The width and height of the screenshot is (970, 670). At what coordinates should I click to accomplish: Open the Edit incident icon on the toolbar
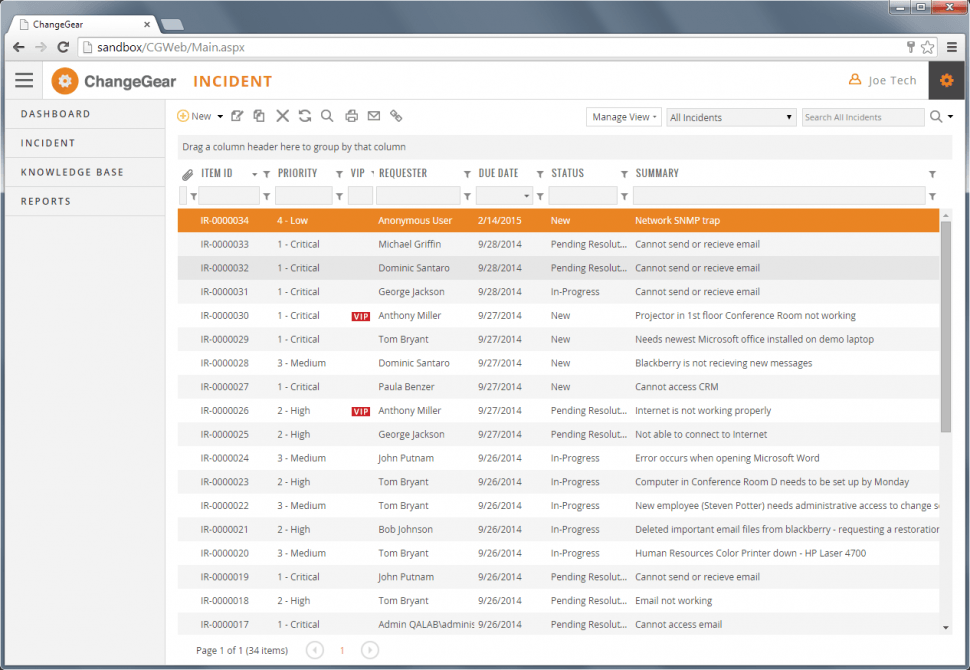pos(236,116)
